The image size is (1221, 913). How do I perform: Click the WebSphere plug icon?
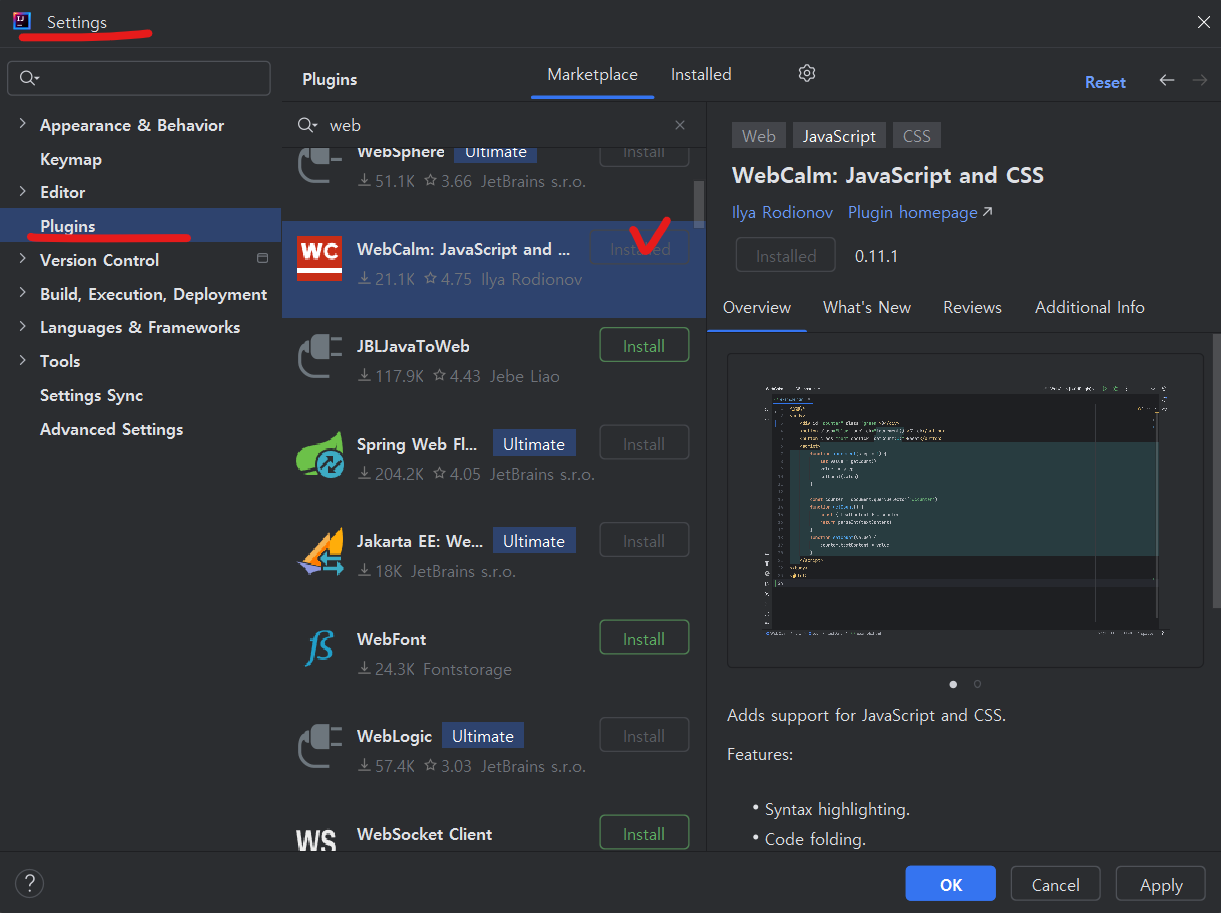point(320,165)
